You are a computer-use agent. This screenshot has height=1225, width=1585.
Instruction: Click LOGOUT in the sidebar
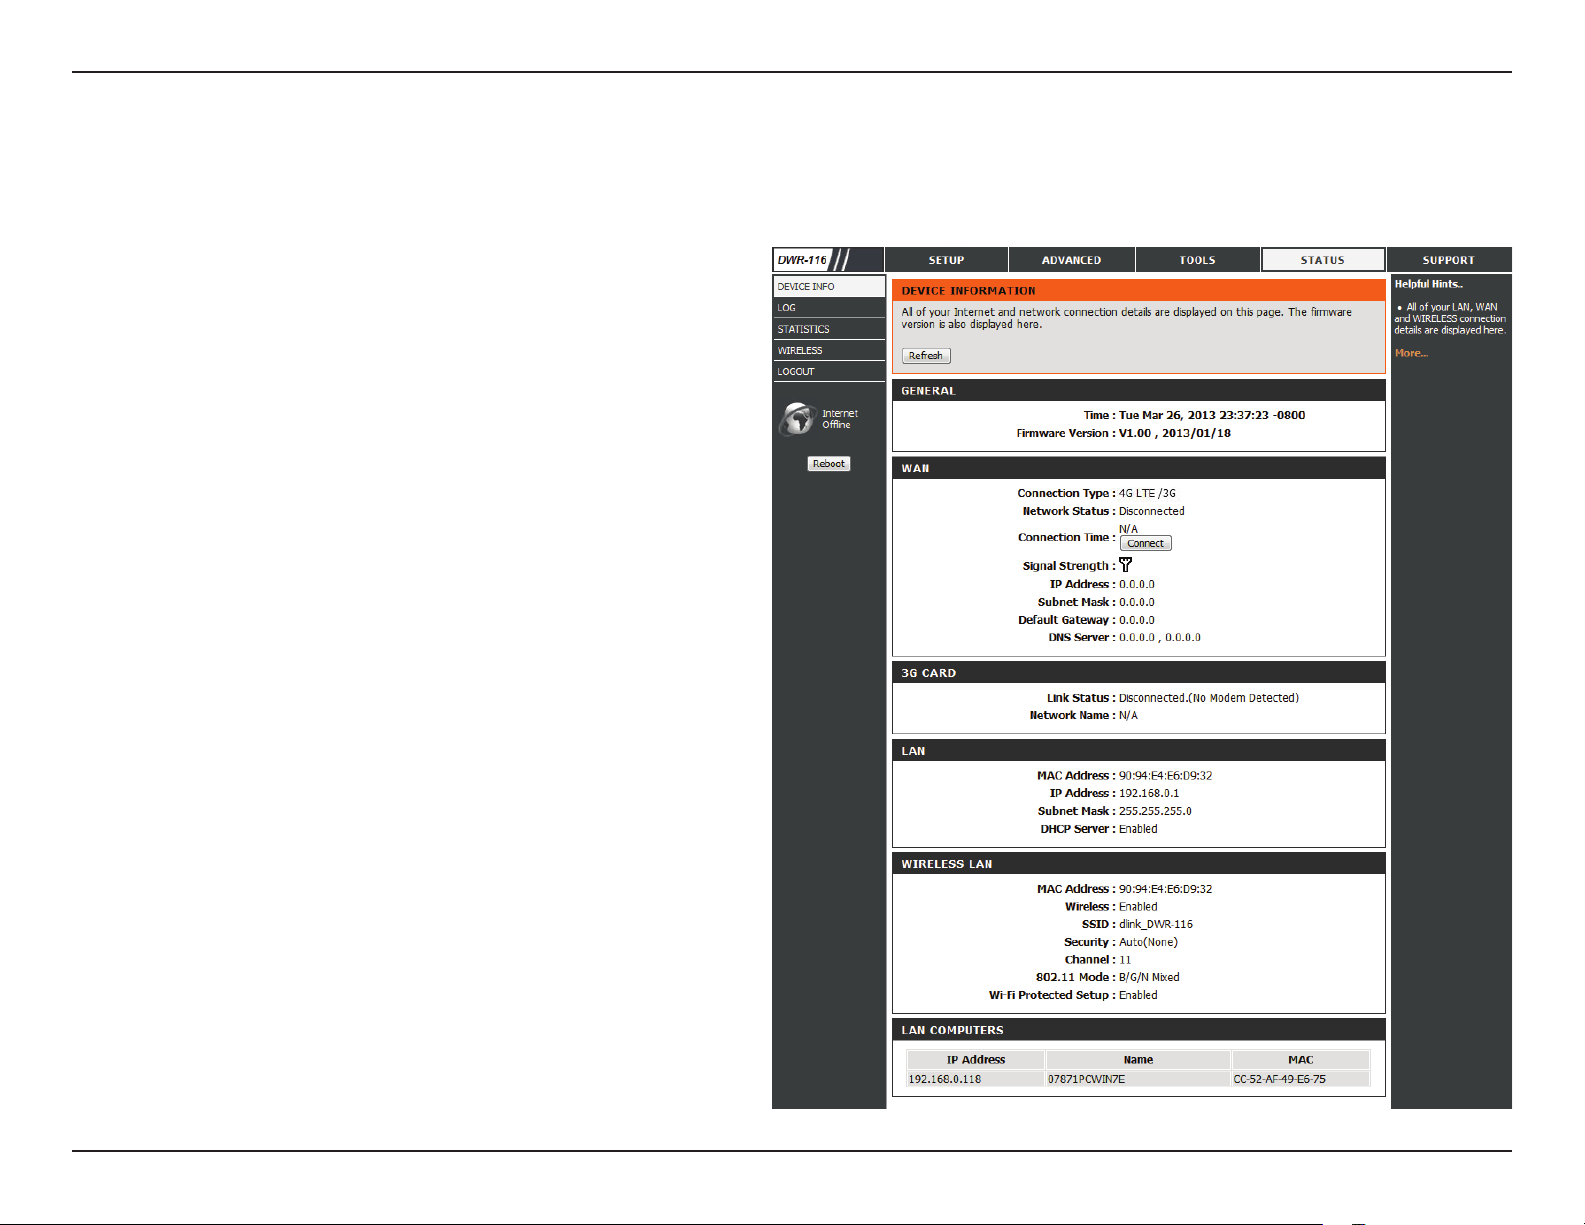pyautogui.click(x=829, y=371)
